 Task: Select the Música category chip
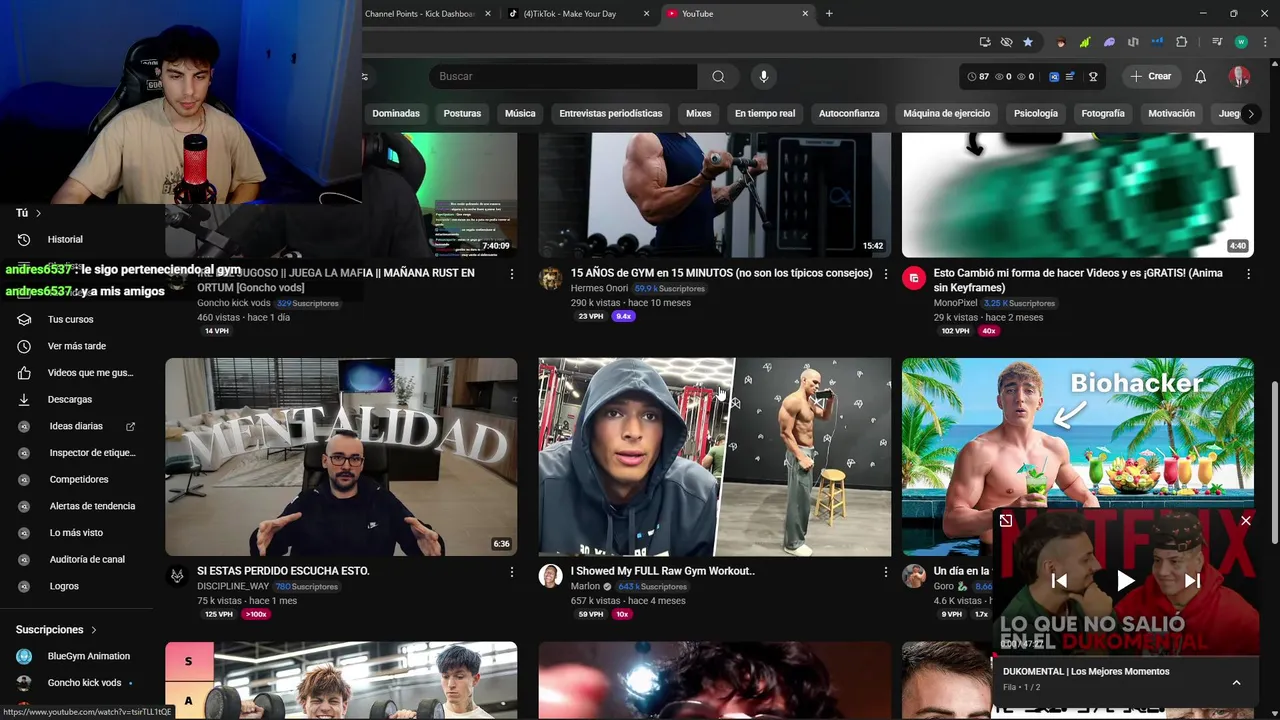click(x=520, y=114)
